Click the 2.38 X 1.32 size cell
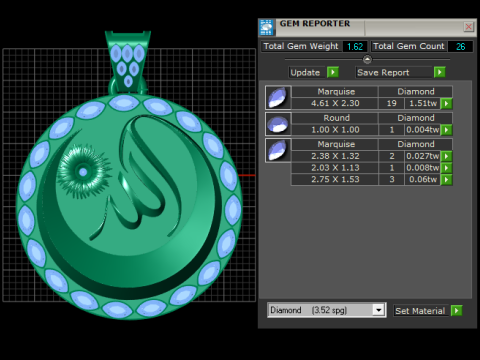This screenshot has width=480, height=360. 335,156
